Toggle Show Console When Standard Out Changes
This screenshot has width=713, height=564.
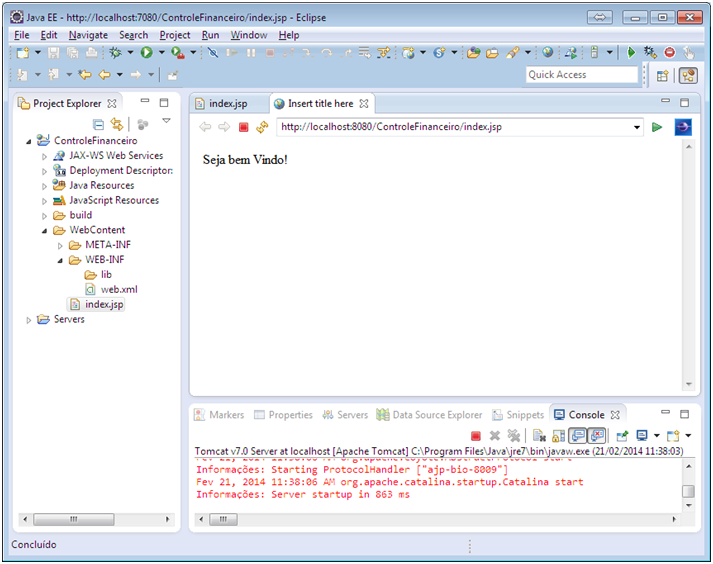point(578,436)
